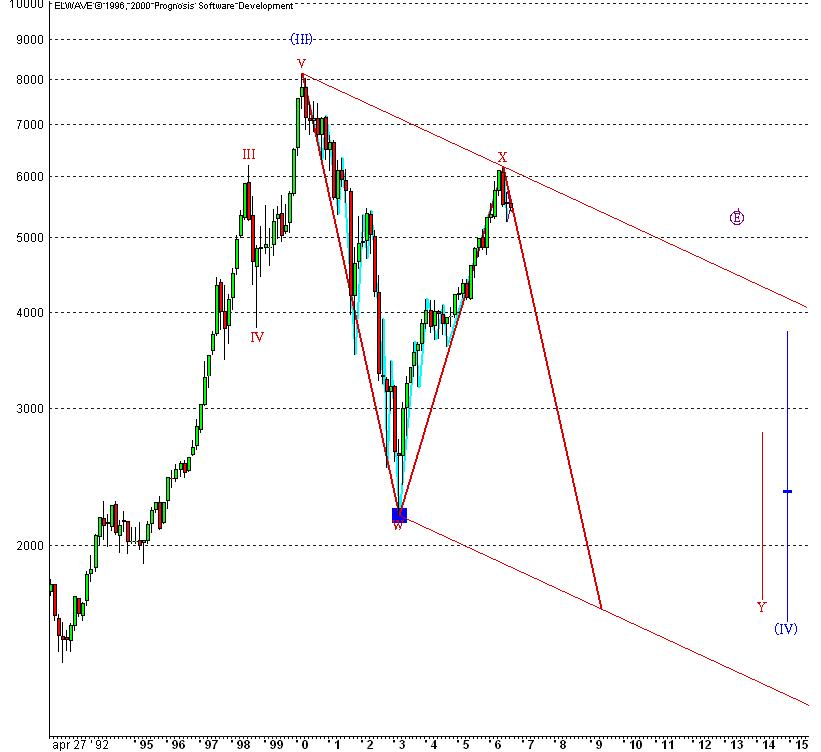This screenshot has height=752, width=821.
Task: Click the blue (IV) projection label
Action: (786, 628)
